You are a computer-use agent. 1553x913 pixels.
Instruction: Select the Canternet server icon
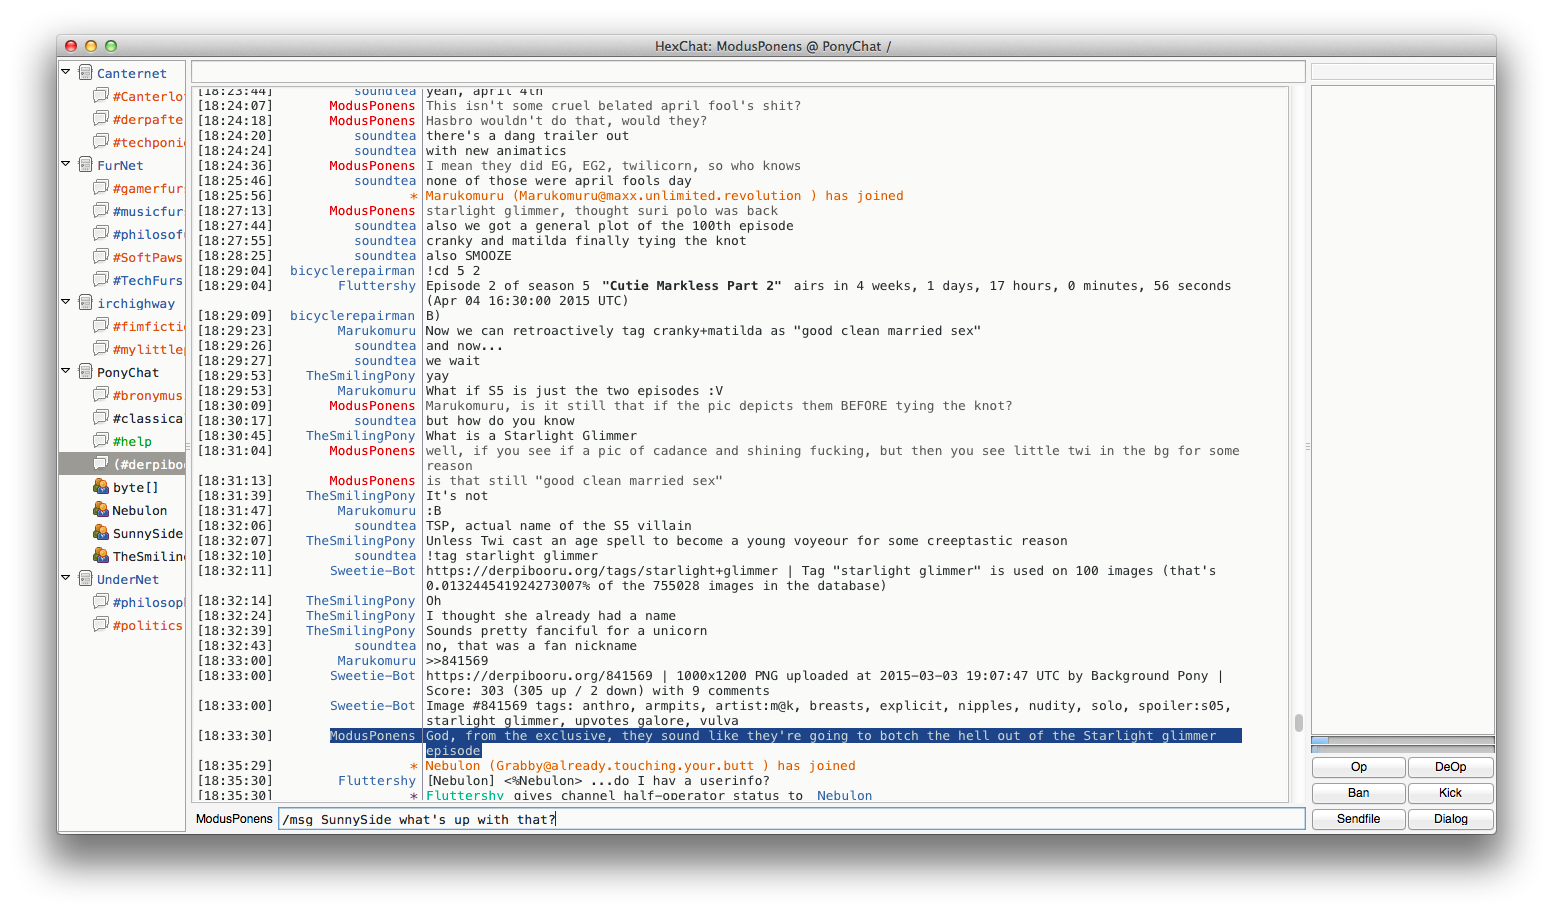click(86, 72)
